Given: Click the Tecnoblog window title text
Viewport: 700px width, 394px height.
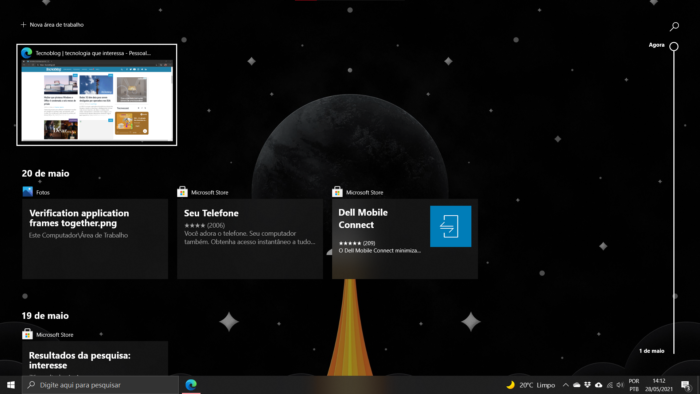Looking at the screenshot, I should click(x=93, y=53).
